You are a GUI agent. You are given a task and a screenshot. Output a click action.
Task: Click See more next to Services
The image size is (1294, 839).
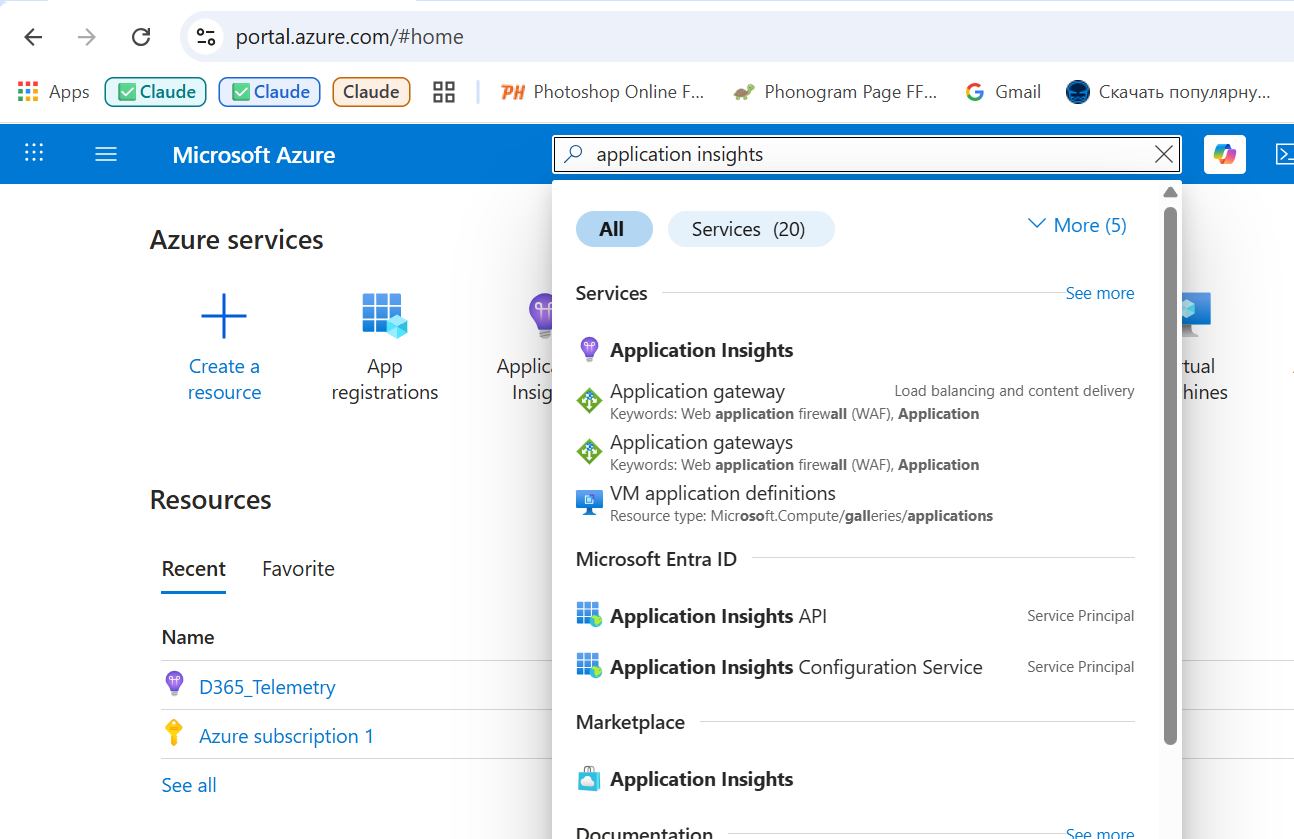[1100, 293]
